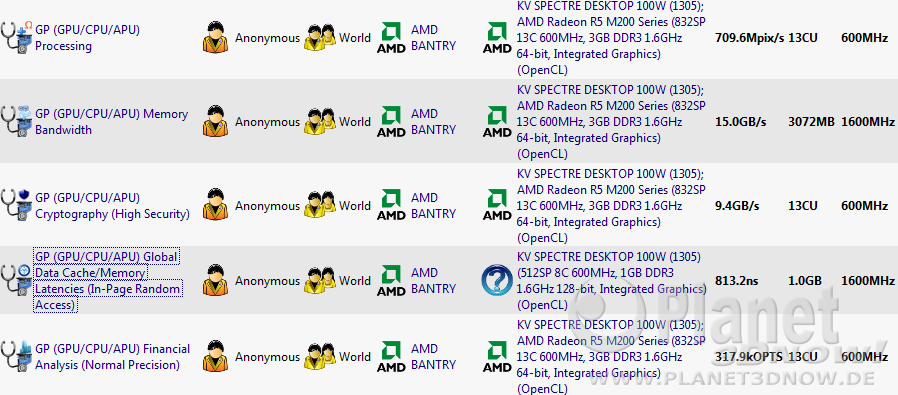Click the Financial Analysis chart benchmark icon
The image size is (898, 395).
tap(17, 357)
